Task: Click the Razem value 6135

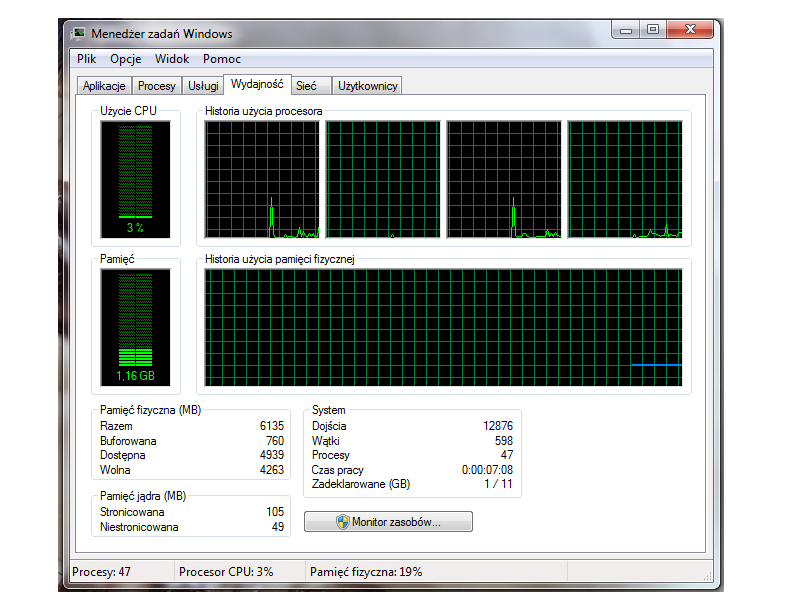Action: click(271, 426)
